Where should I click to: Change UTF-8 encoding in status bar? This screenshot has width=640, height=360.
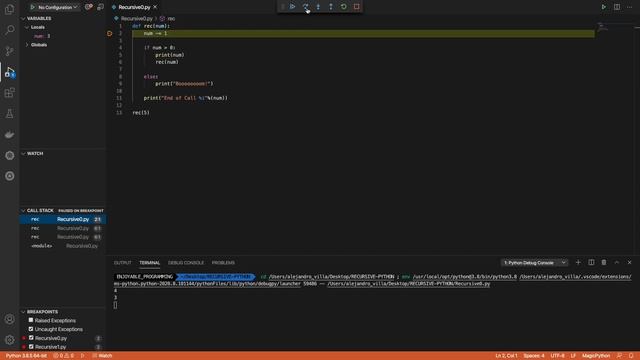click(558, 356)
